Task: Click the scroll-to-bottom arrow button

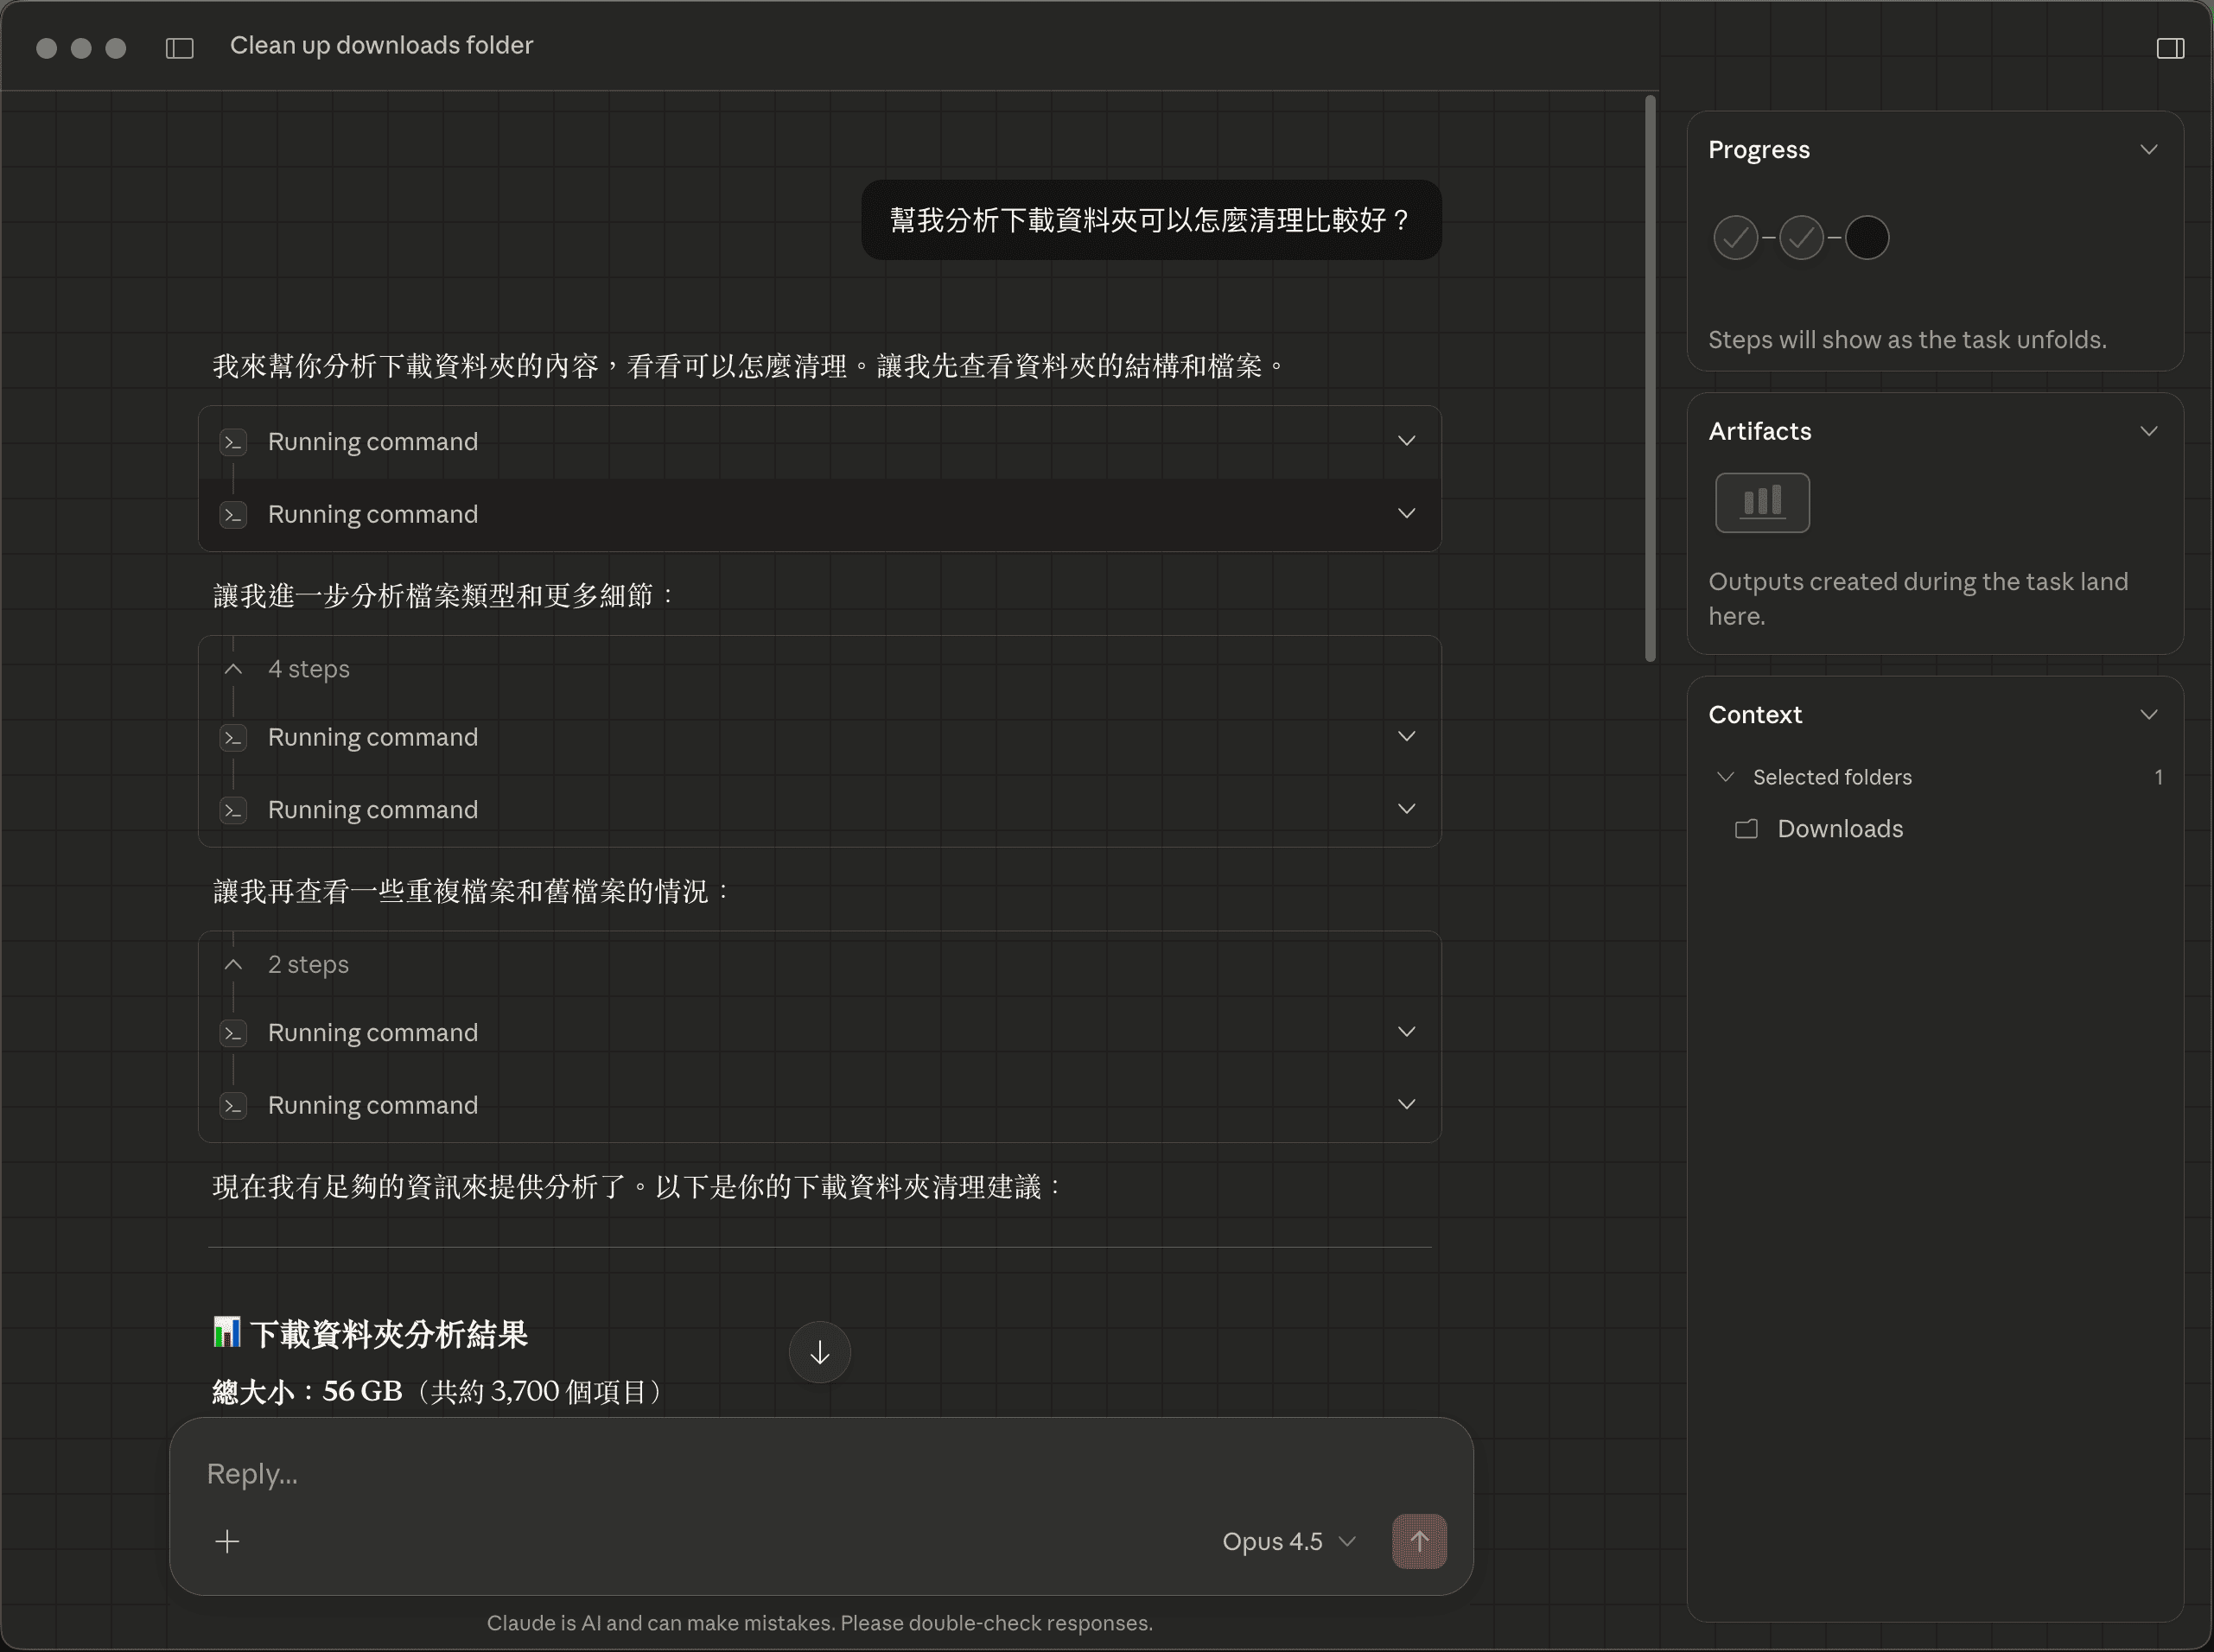Action: click(819, 1352)
